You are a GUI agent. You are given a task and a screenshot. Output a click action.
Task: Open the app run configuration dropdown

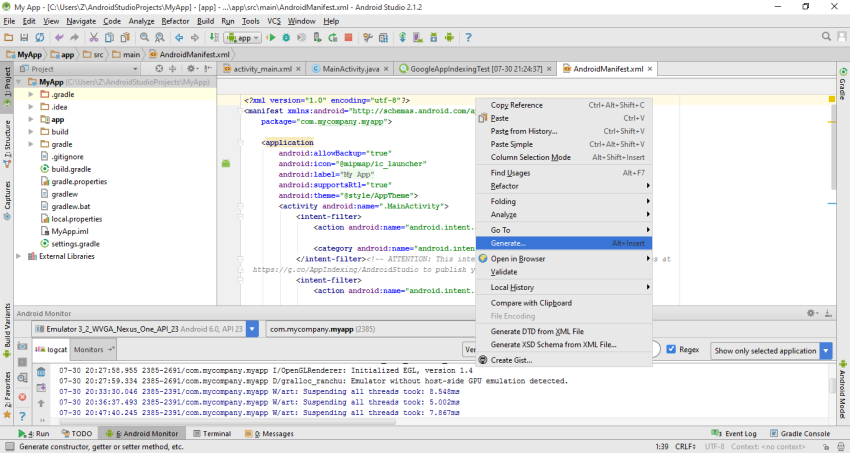[242, 37]
